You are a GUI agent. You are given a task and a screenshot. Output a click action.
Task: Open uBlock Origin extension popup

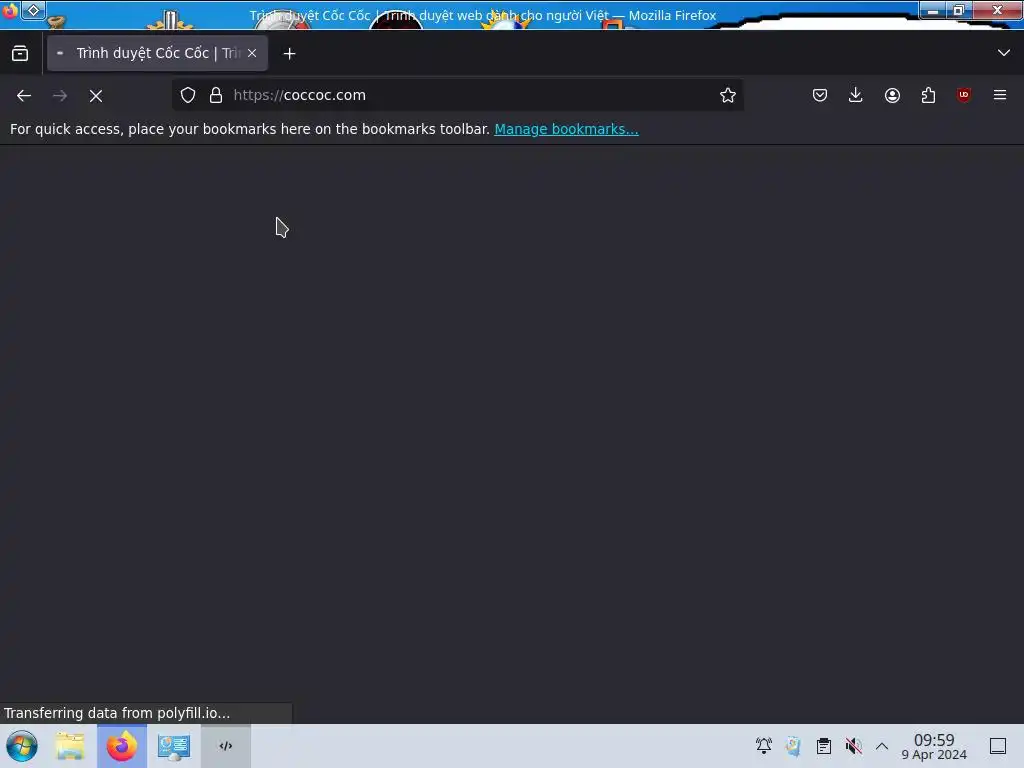pos(964,95)
